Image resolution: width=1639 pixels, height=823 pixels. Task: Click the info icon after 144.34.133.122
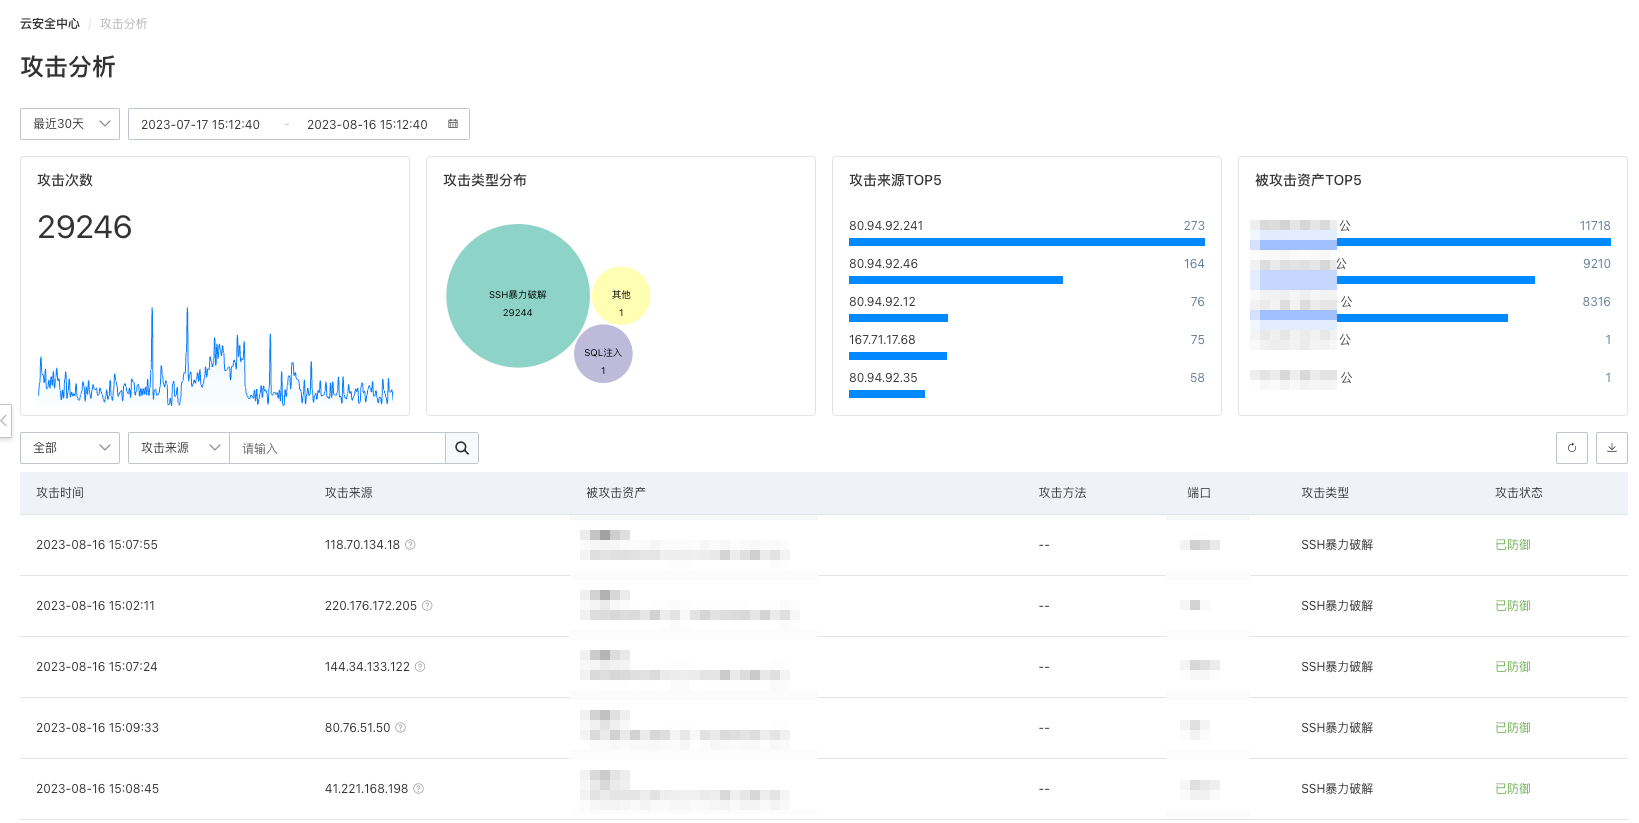coord(420,667)
